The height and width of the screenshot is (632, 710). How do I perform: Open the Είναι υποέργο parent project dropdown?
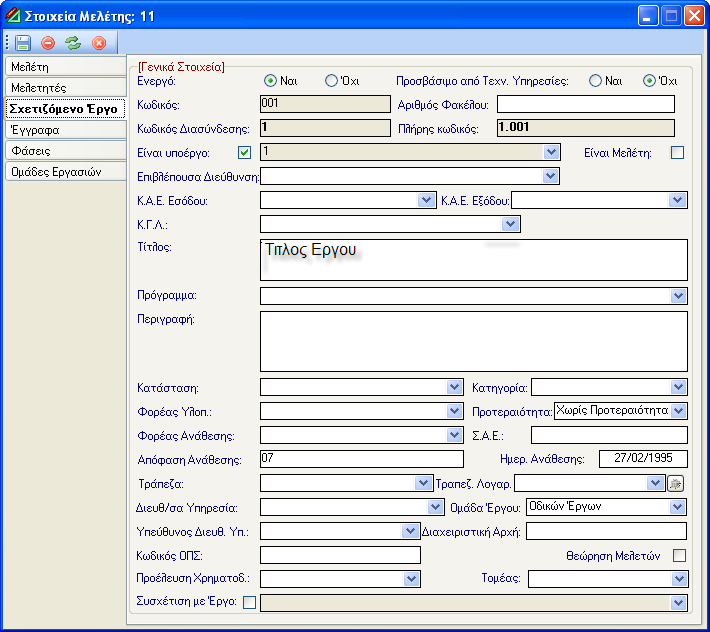click(551, 152)
